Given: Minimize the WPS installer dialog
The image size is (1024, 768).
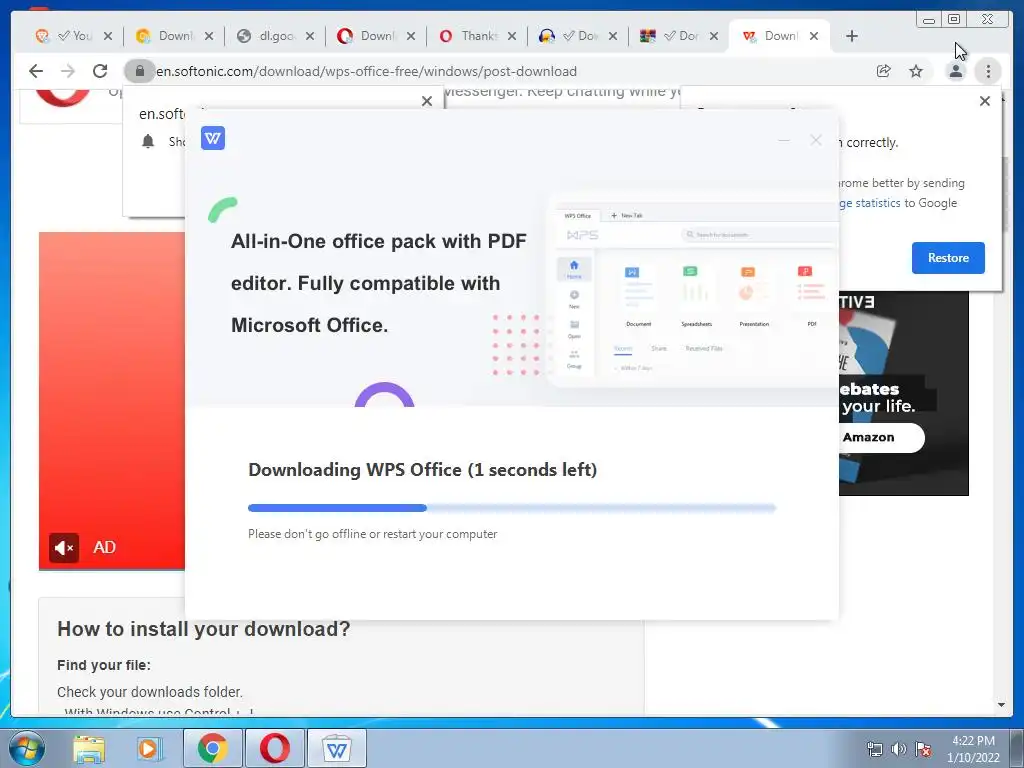Looking at the screenshot, I should click(784, 140).
